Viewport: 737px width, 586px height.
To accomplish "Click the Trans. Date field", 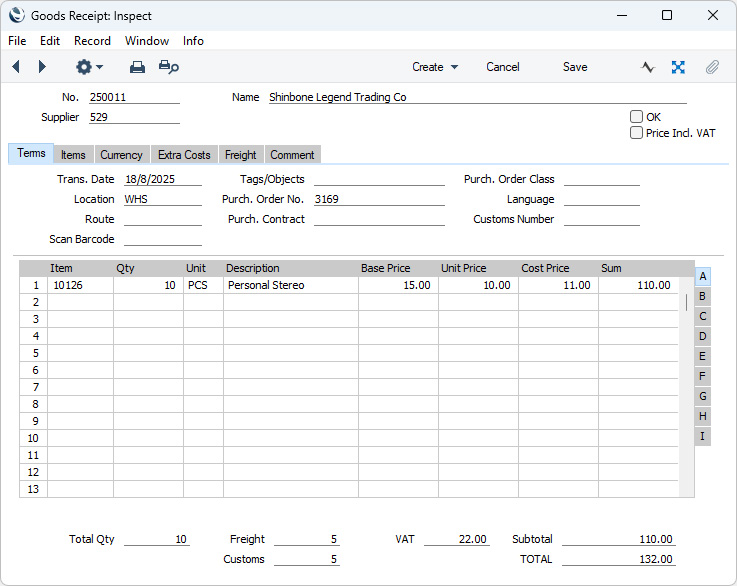I will pyautogui.click(x=163, y=179).
